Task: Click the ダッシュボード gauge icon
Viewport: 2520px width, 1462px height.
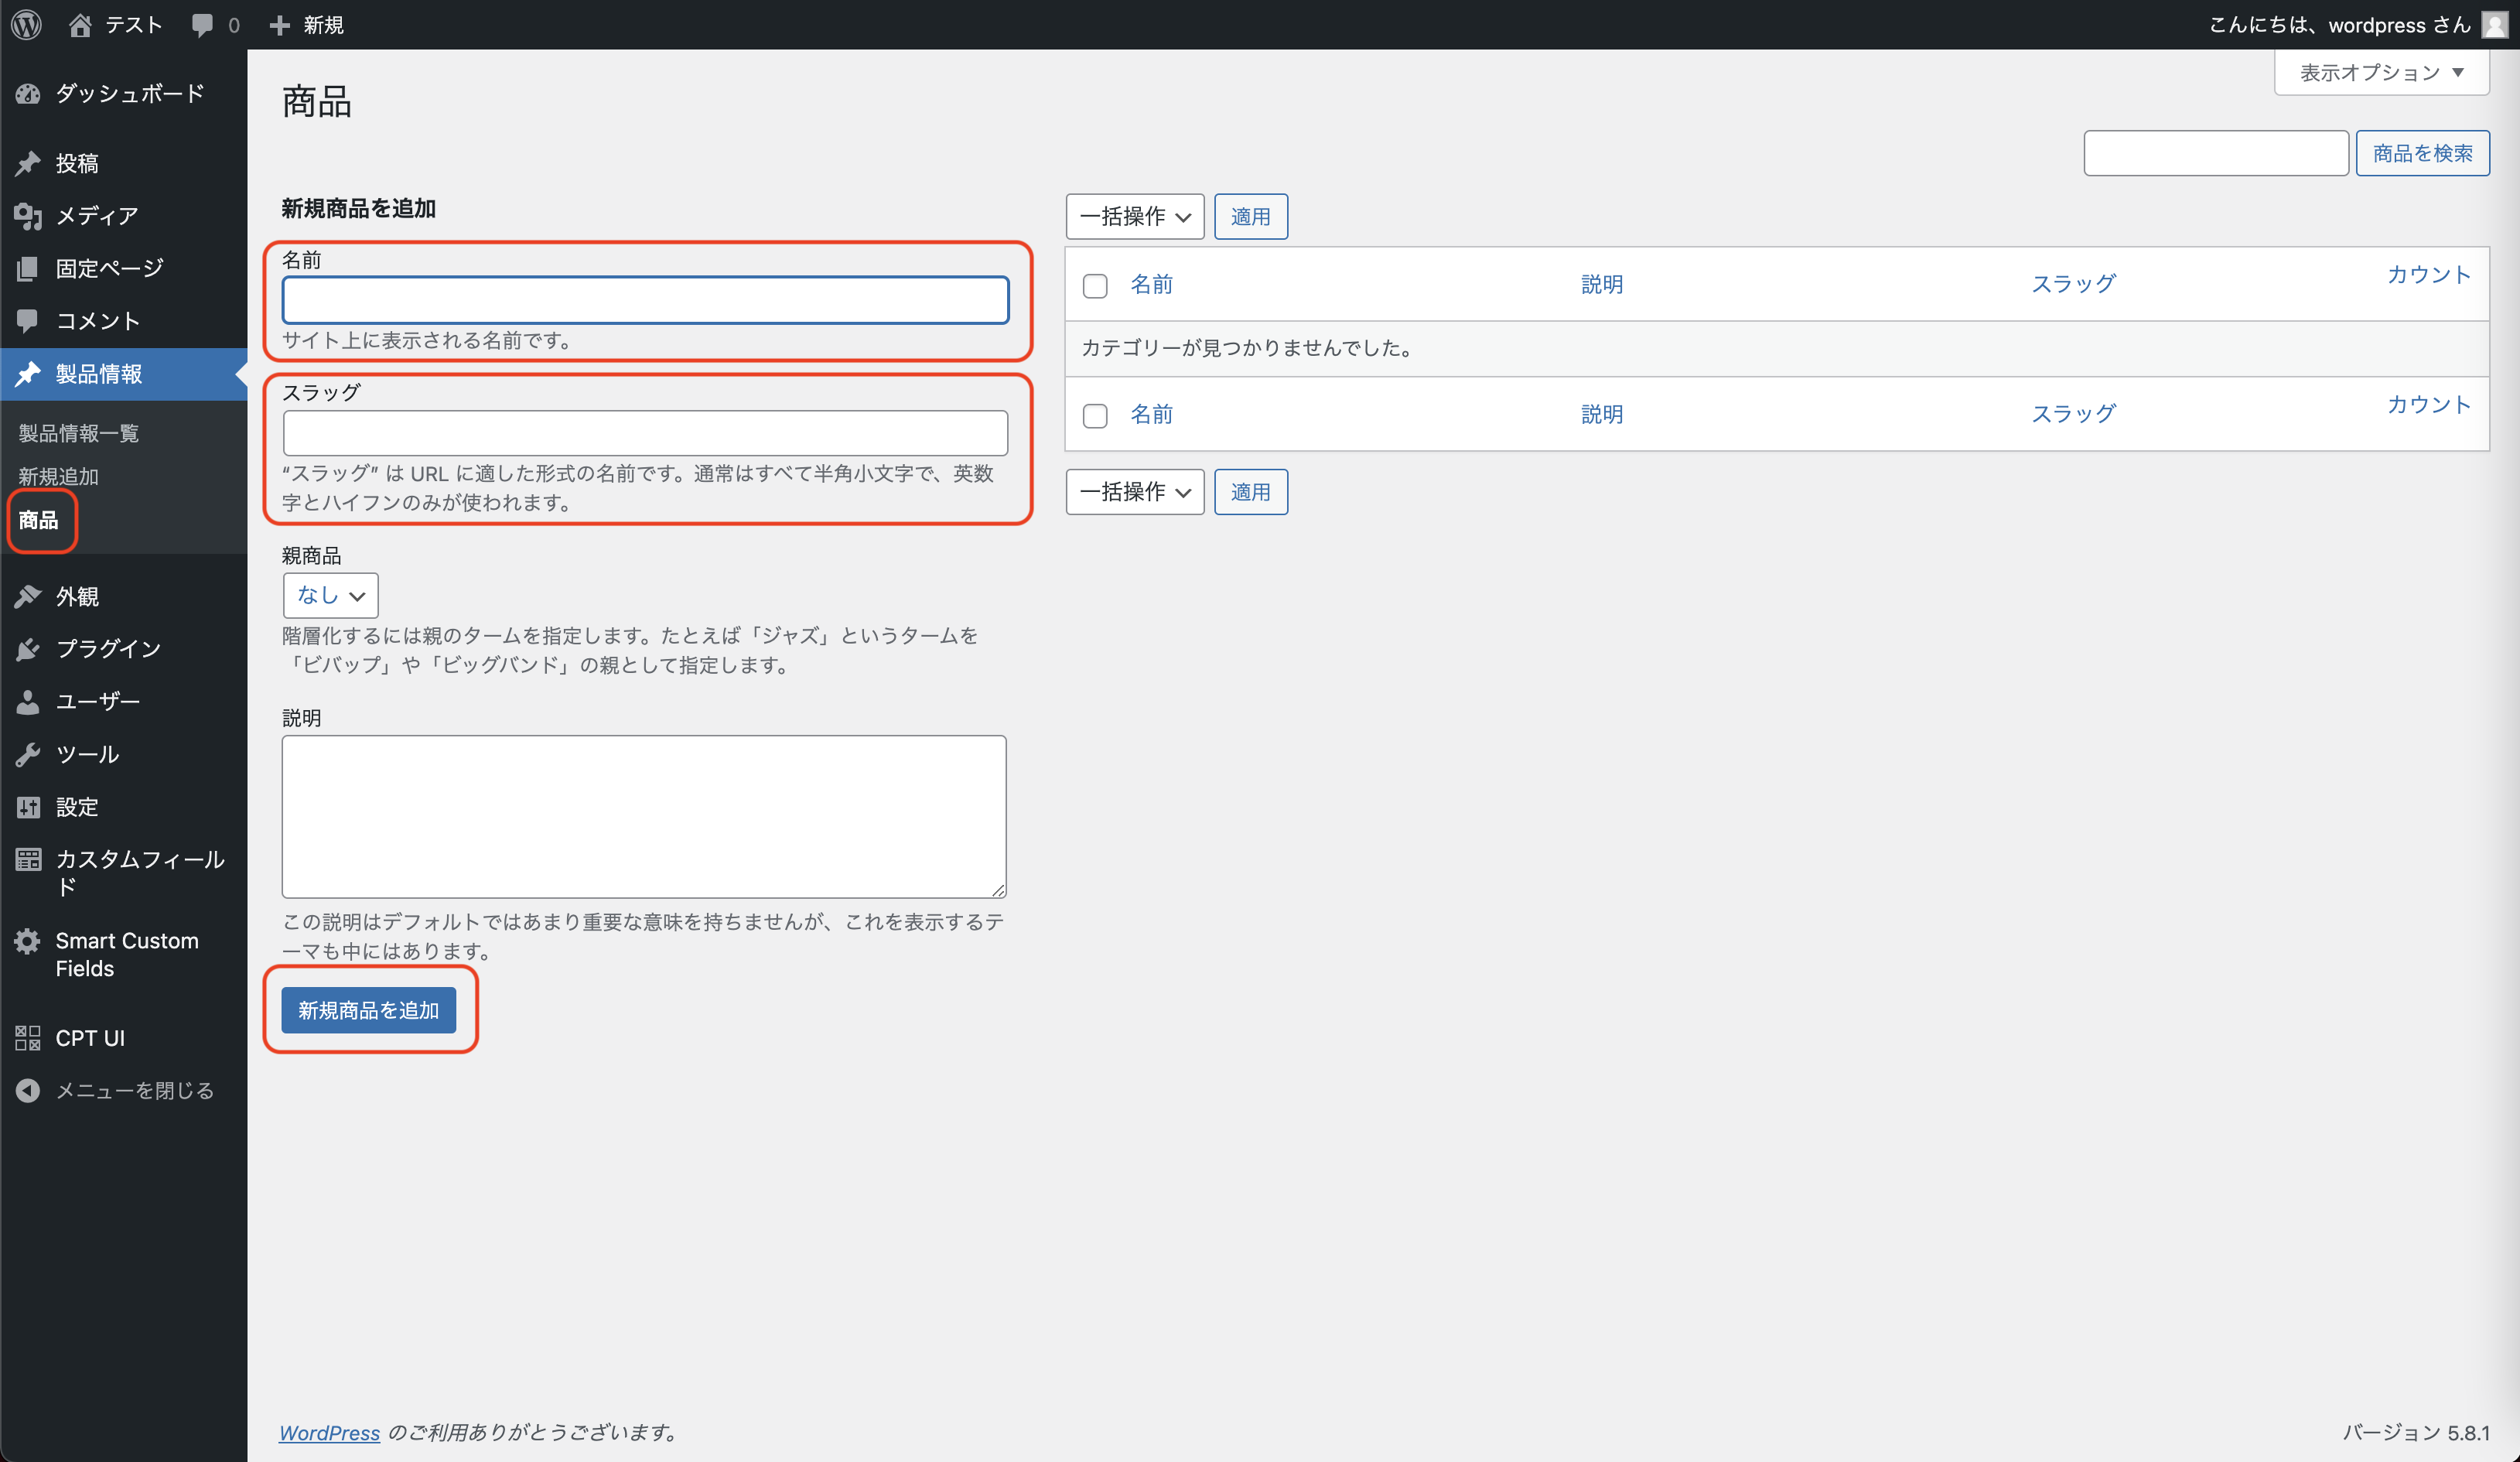Action: click(28, 94)
